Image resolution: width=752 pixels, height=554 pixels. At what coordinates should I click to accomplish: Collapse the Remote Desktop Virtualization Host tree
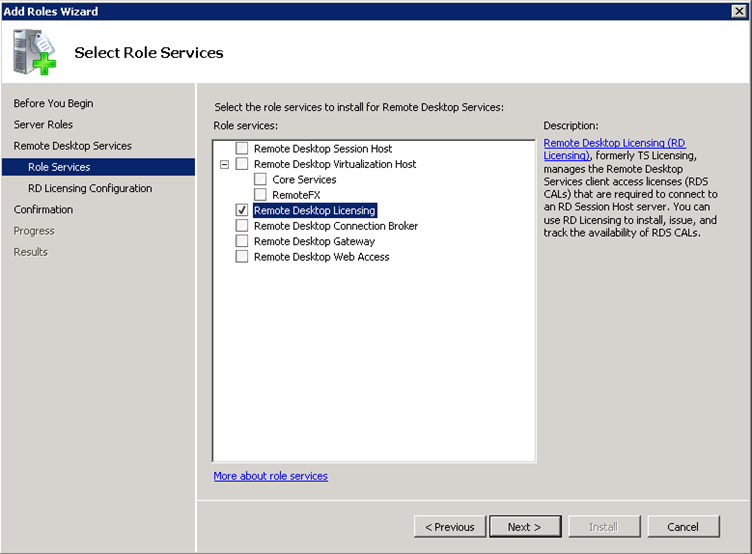point(224,165)
